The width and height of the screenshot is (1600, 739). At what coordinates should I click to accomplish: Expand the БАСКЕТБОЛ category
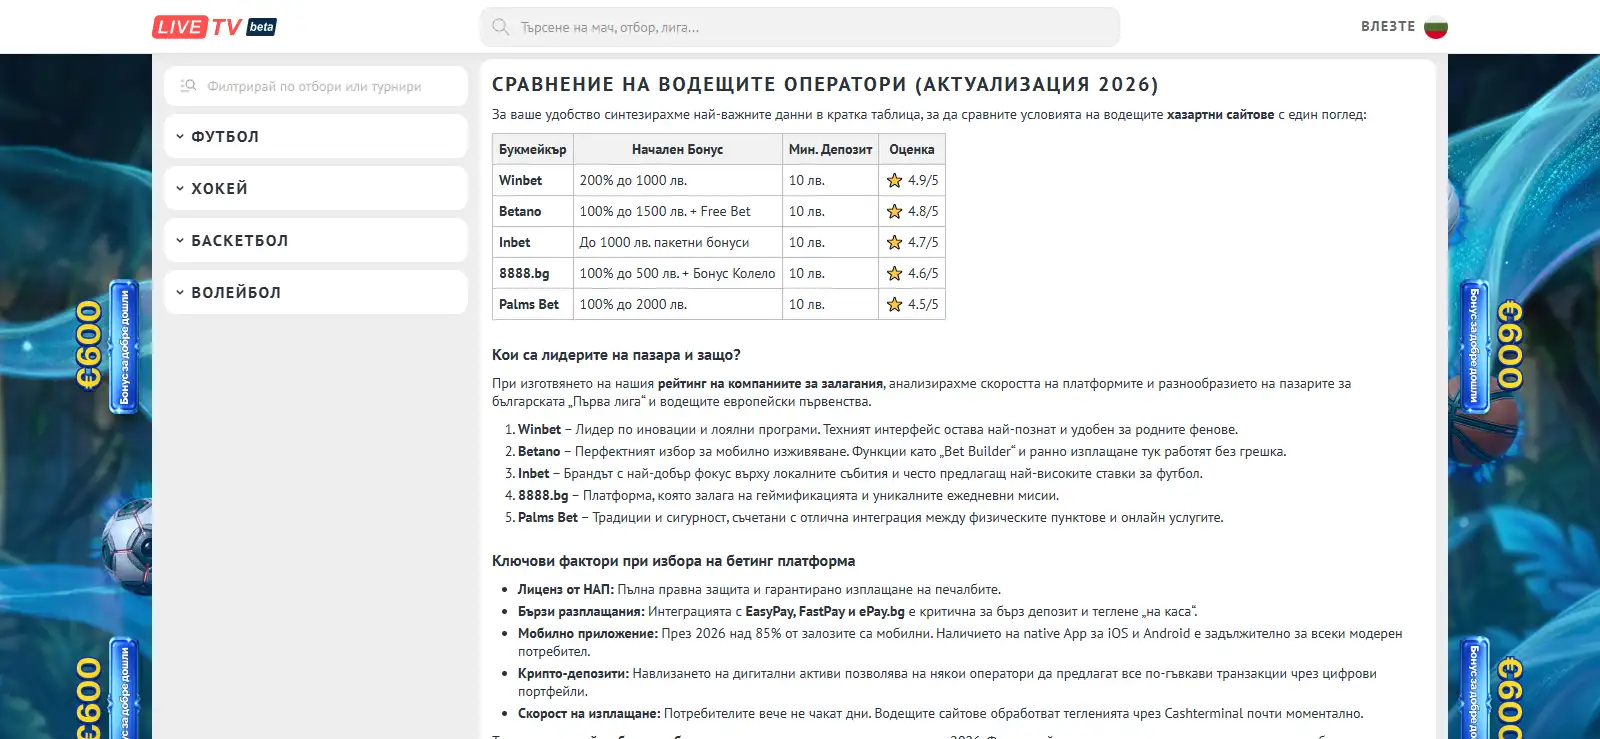(x=316, y=240)
